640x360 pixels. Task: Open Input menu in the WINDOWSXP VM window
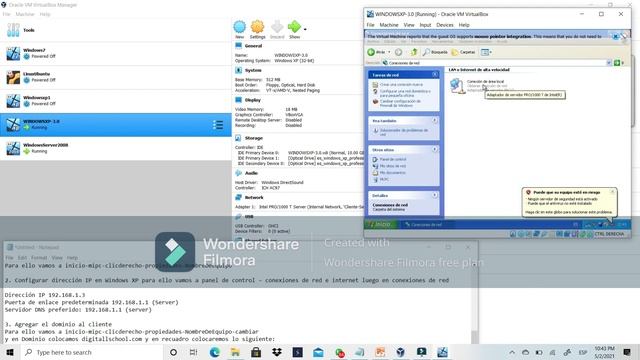(x=425, y=25)
